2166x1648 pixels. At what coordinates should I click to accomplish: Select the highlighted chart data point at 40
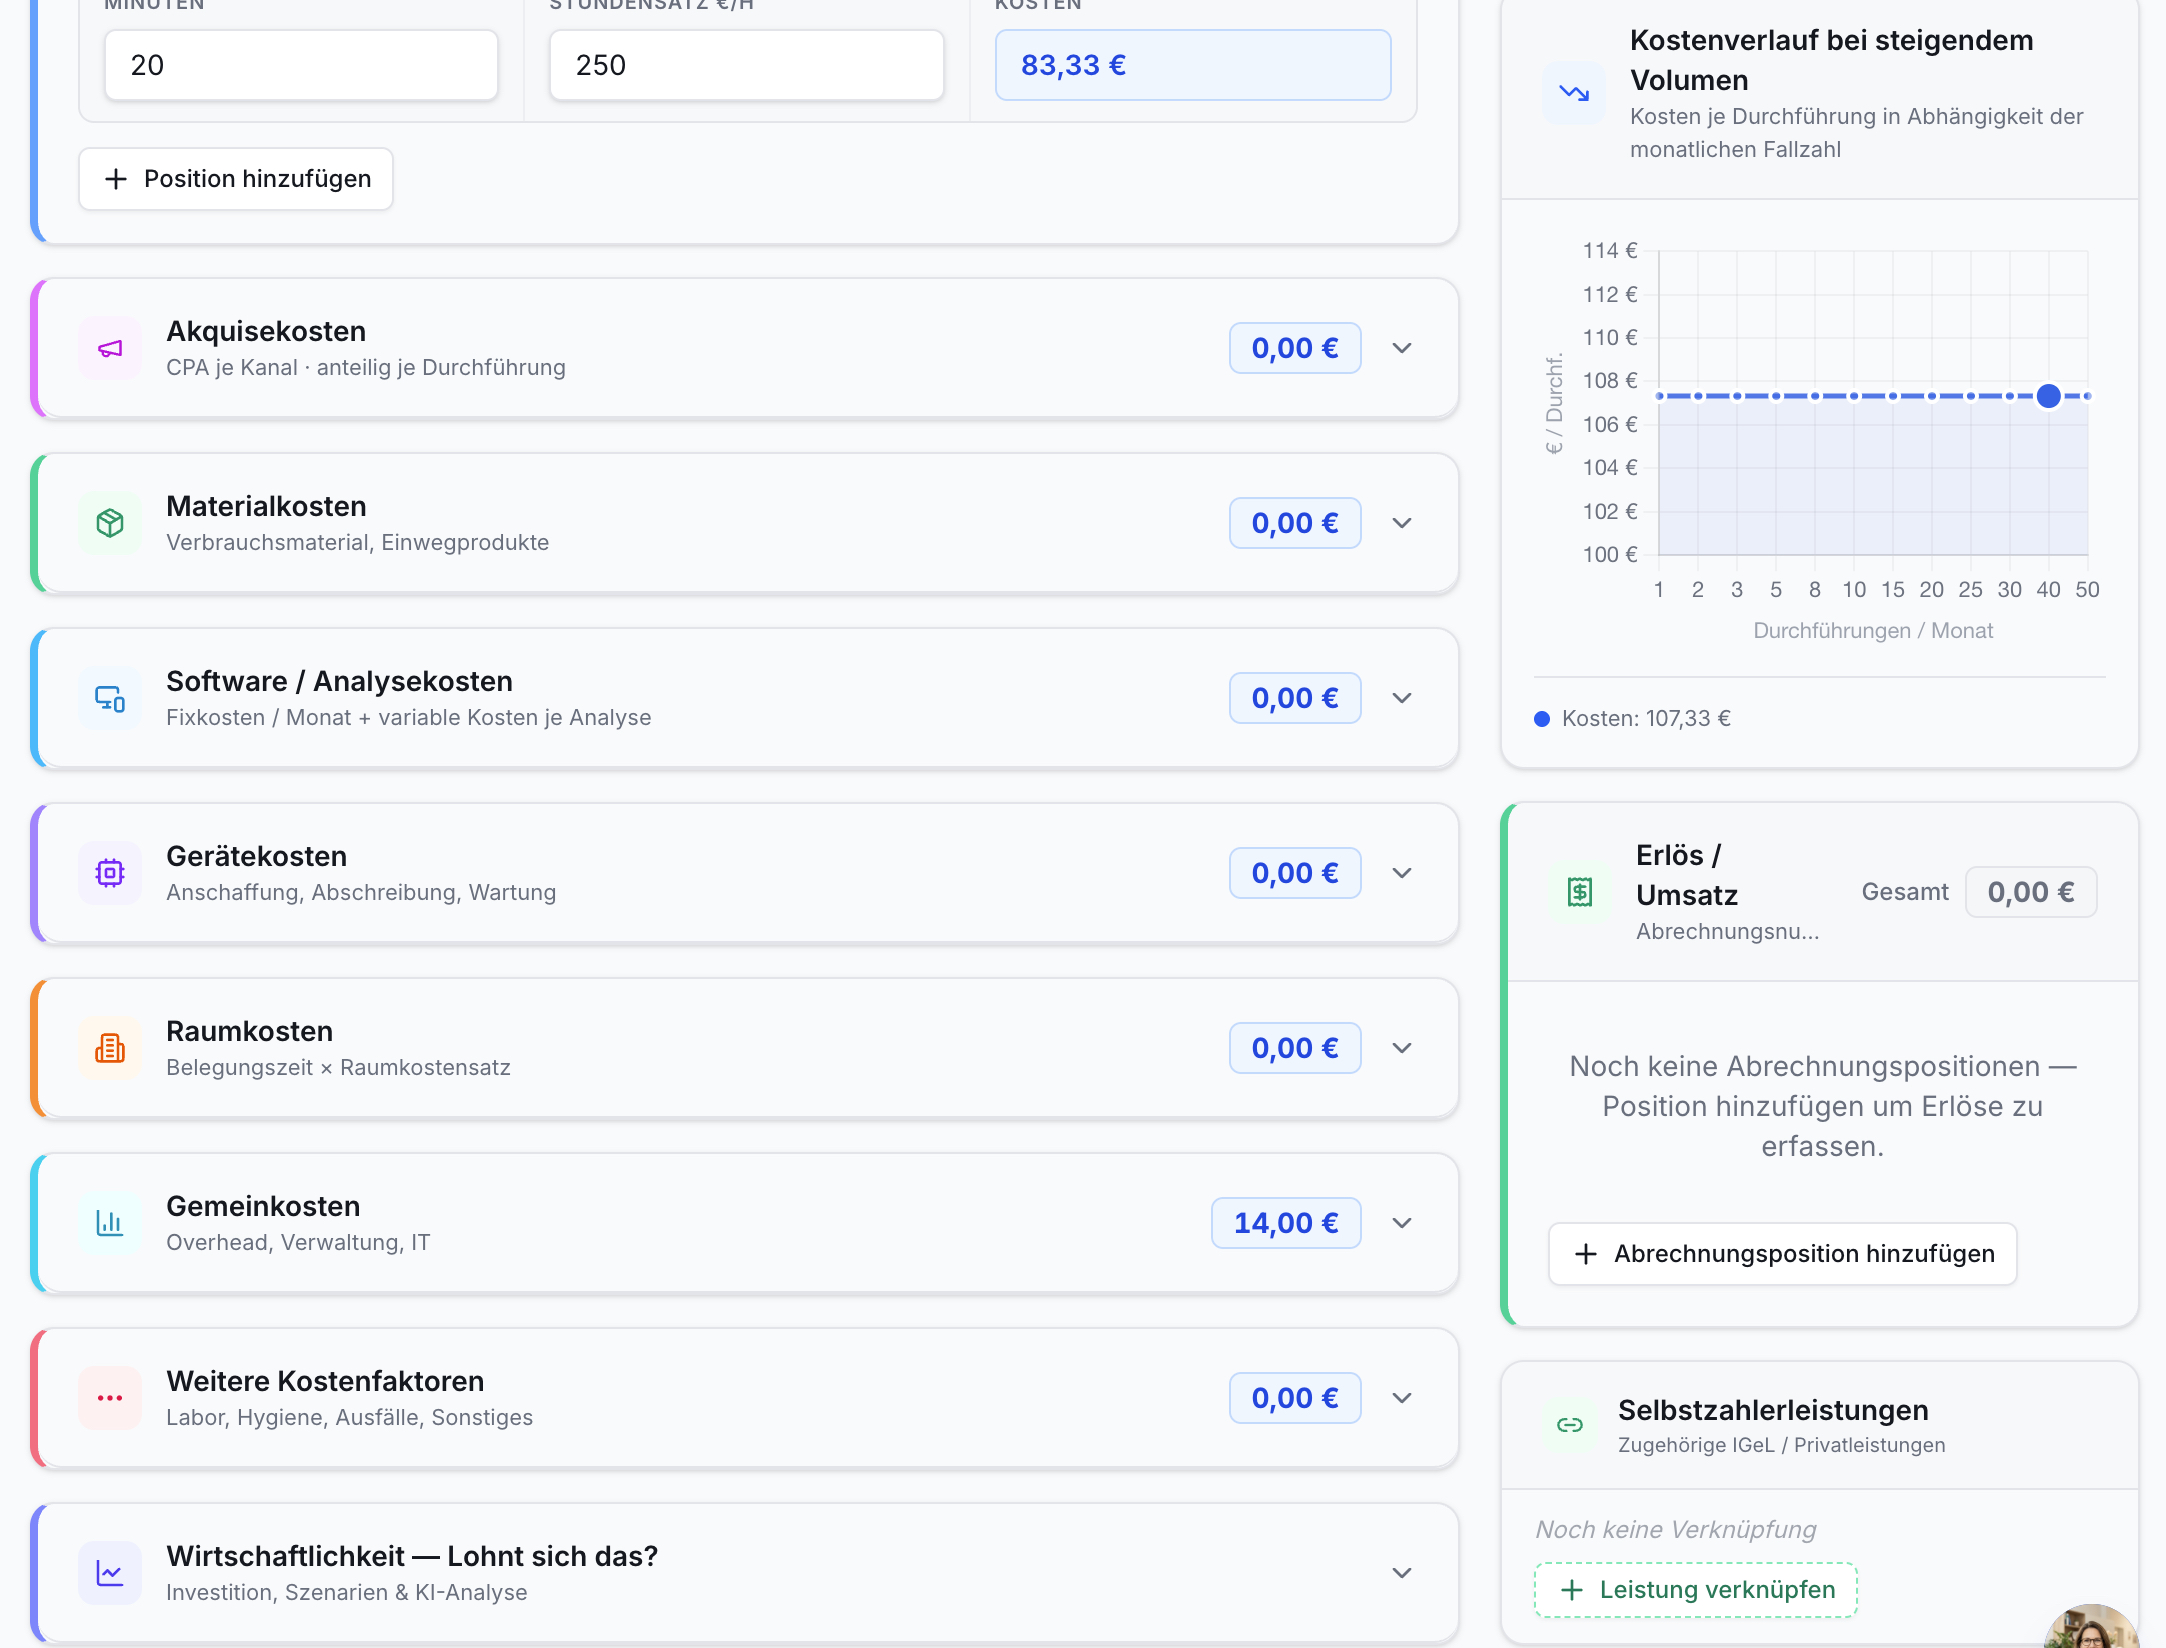[2048, 396]
